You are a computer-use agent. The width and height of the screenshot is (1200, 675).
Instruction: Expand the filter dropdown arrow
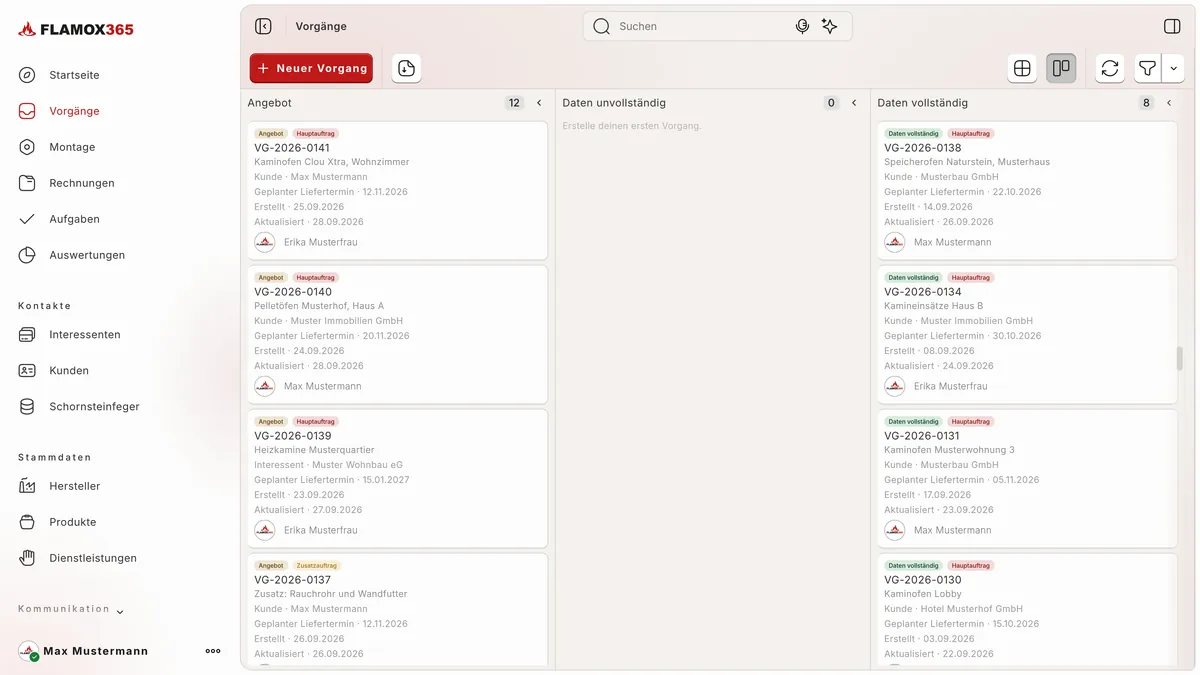point(1173,68)
